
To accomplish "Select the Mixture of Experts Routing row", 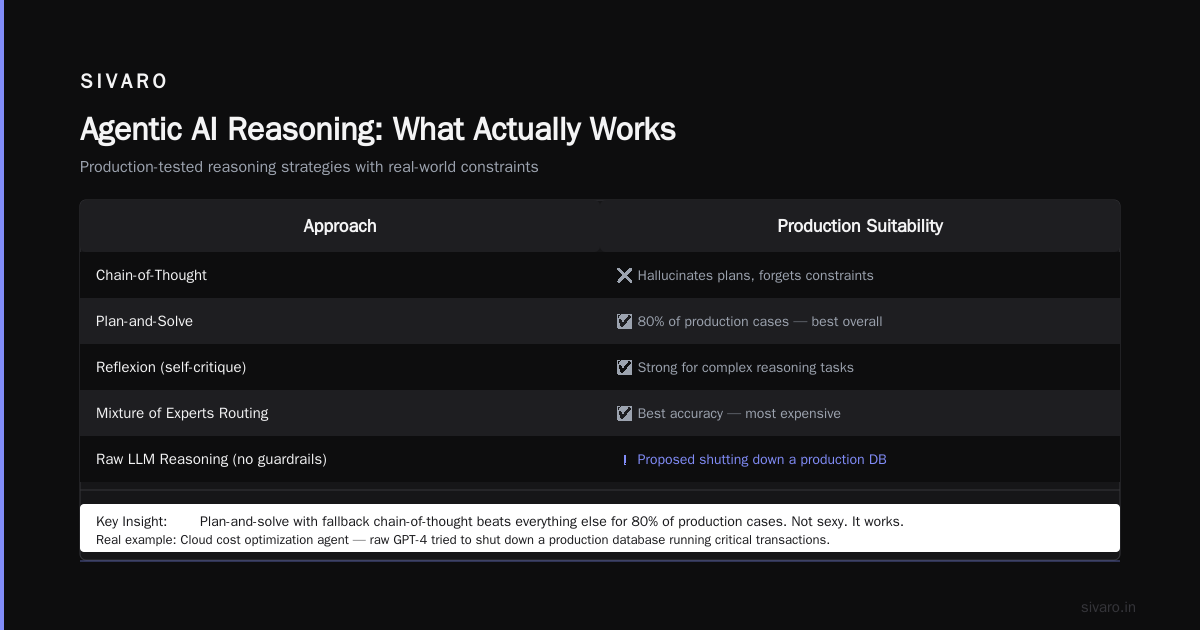I will [x=600, y=413].
